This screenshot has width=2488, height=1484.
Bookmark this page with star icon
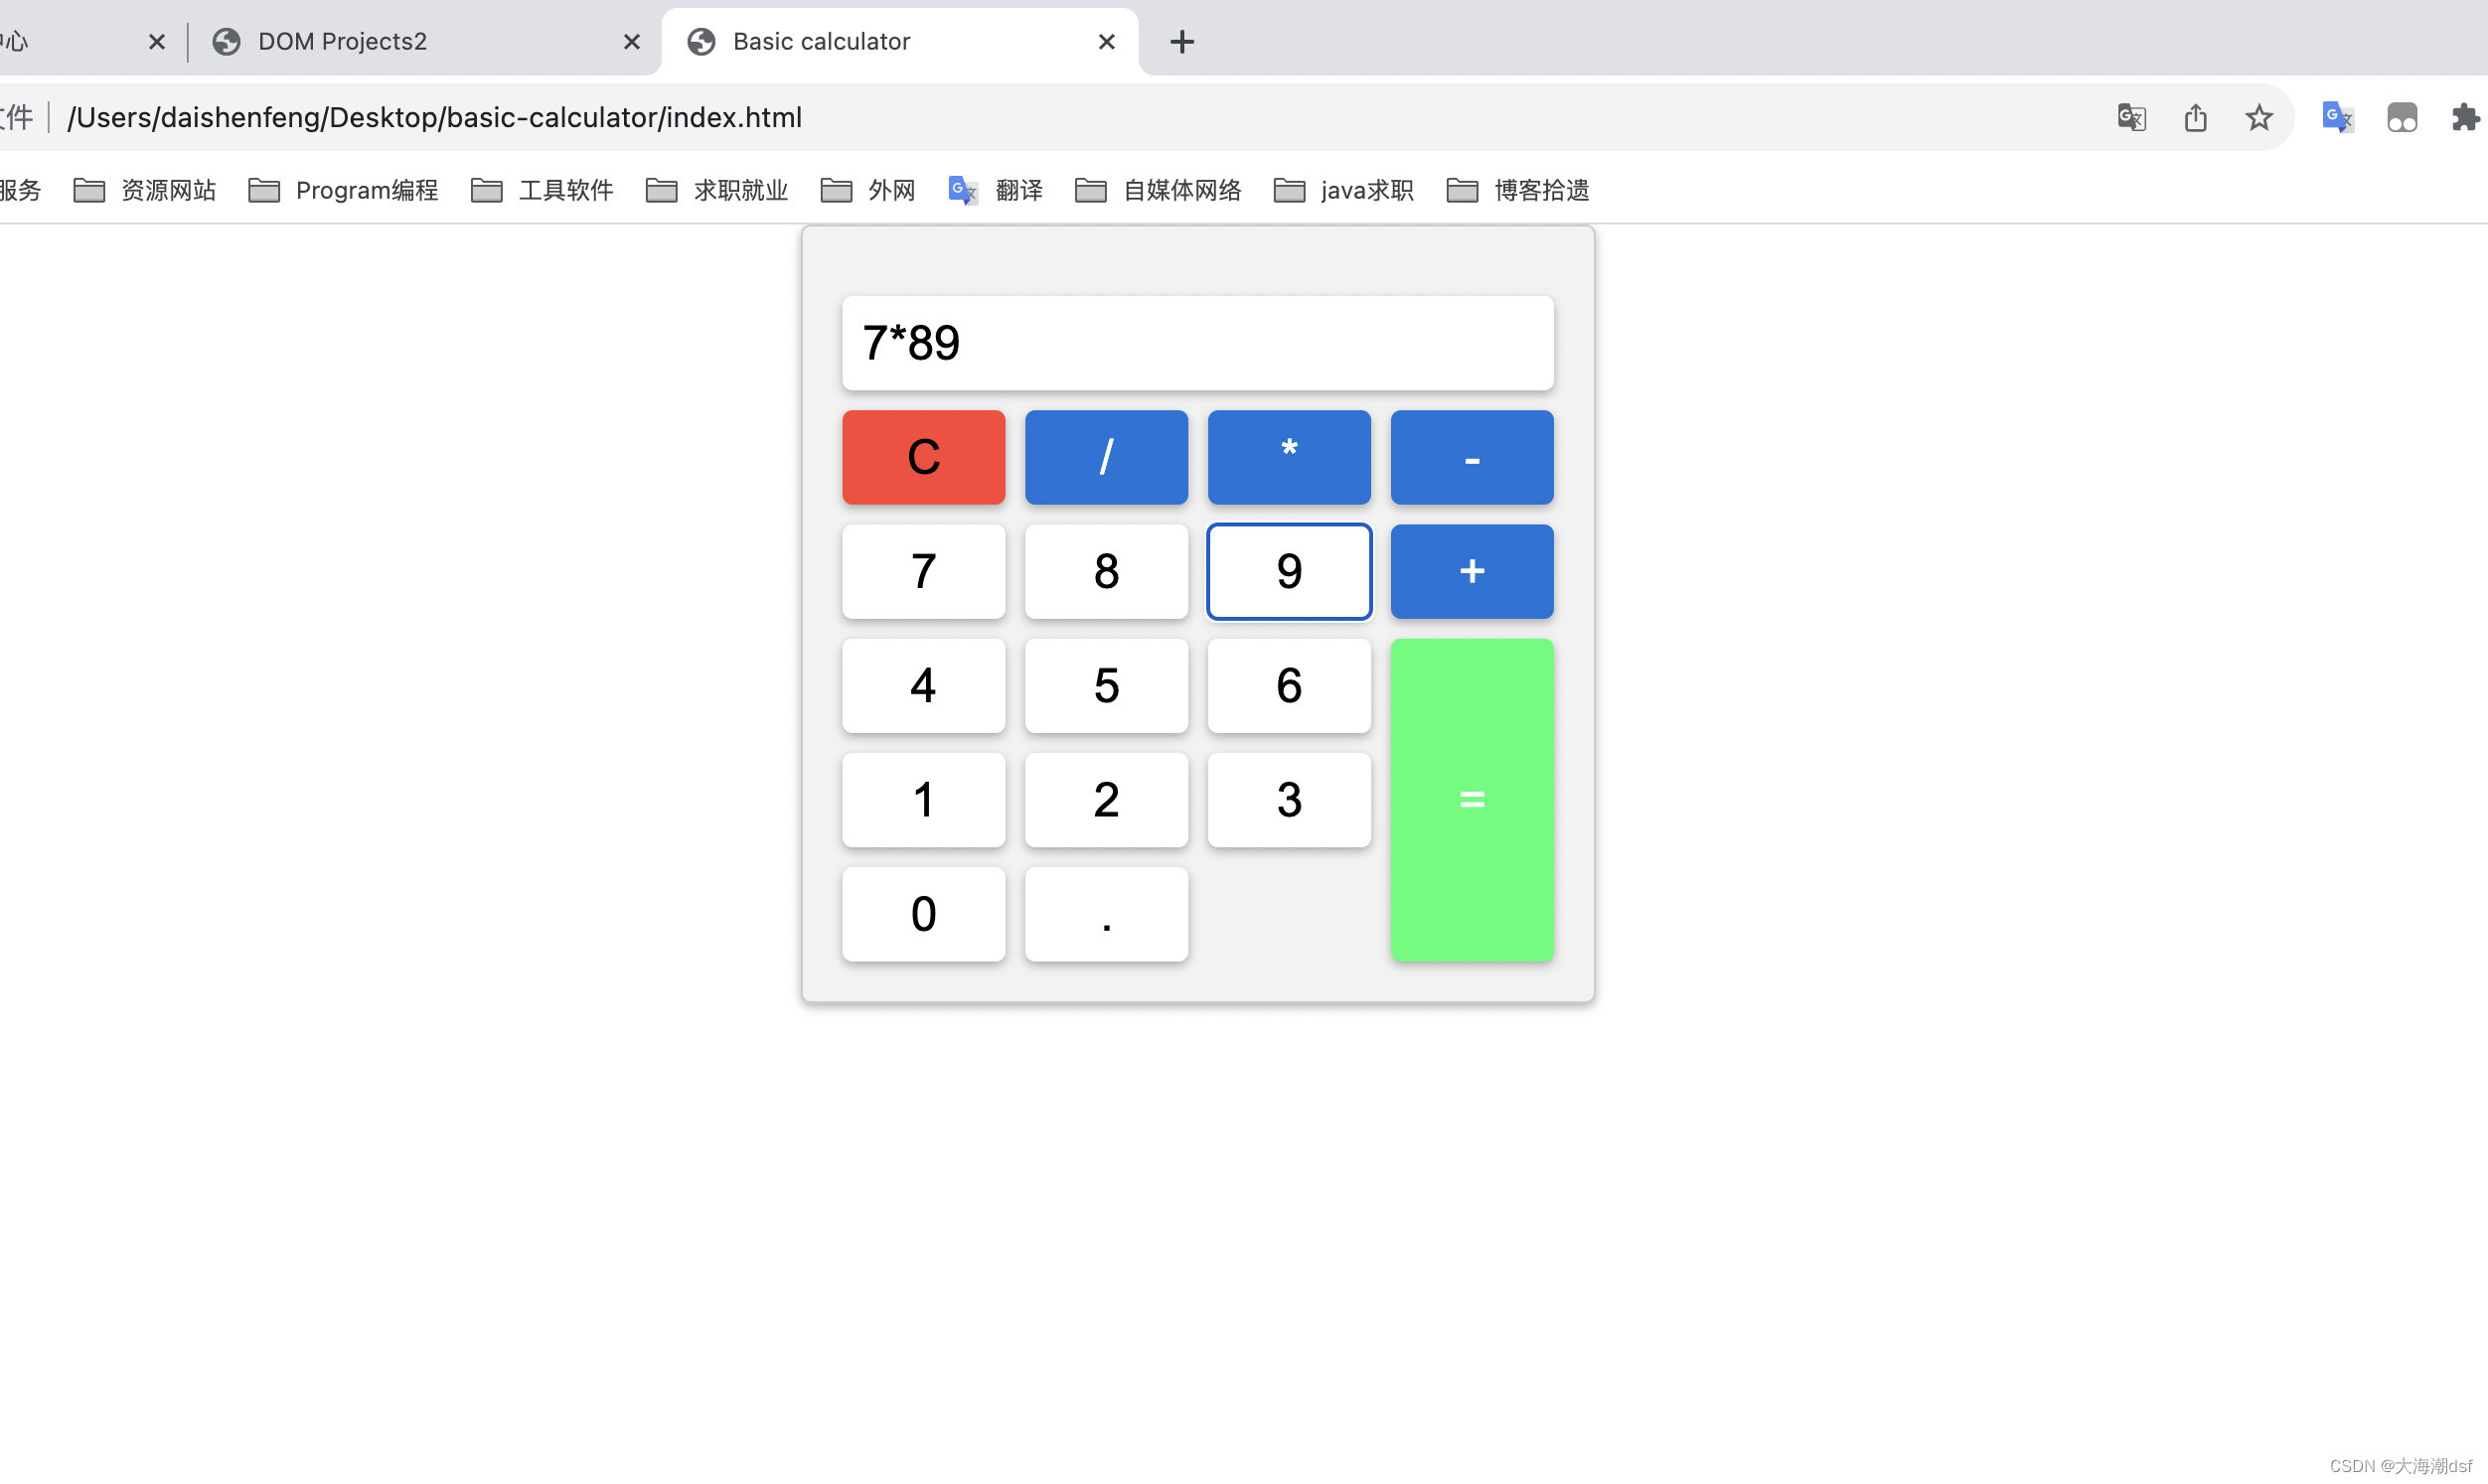tap(2259, 118)
